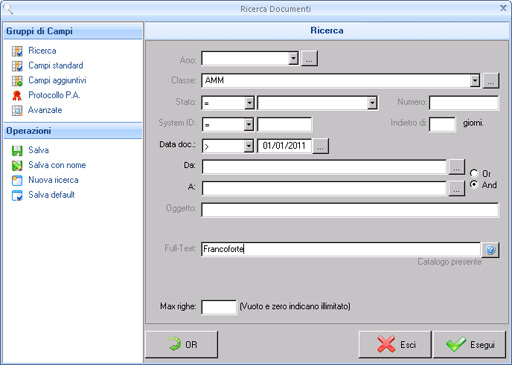Click Salva default operation
512x365 pixels.
(x=52, y=195)
